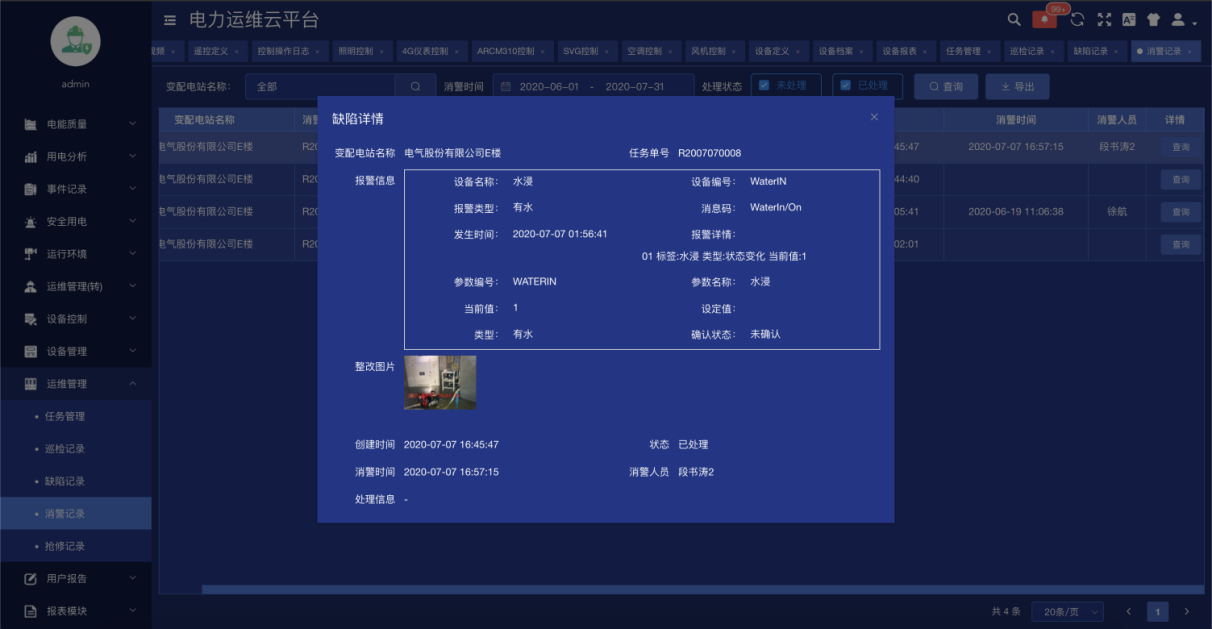Click the 事件记录 sidebar icon

point(30,189)
